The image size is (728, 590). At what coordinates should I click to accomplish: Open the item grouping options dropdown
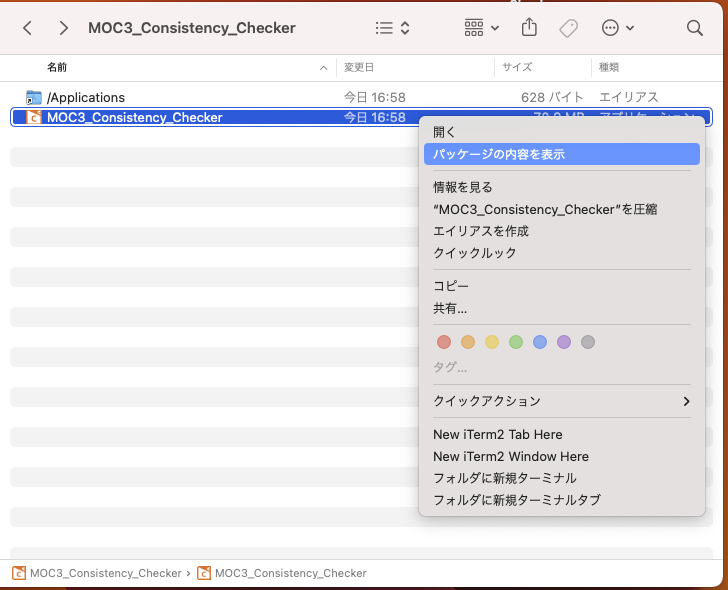(481, 28)
